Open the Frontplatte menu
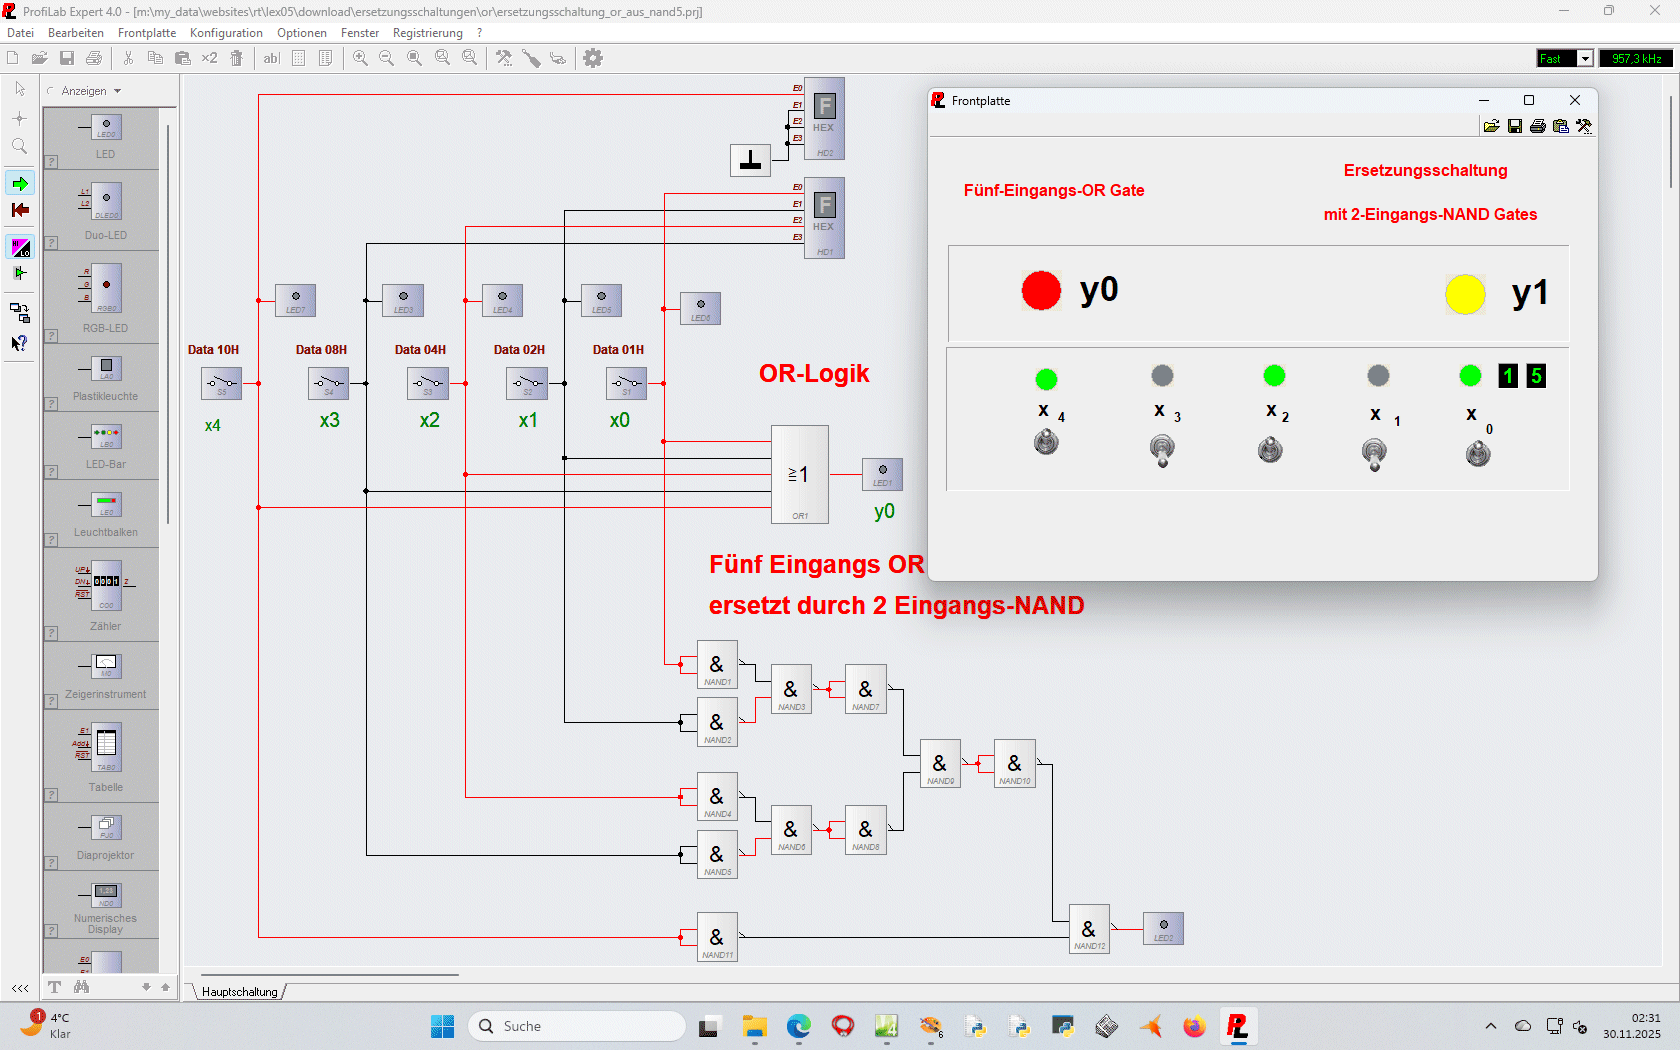 [146, 33]
